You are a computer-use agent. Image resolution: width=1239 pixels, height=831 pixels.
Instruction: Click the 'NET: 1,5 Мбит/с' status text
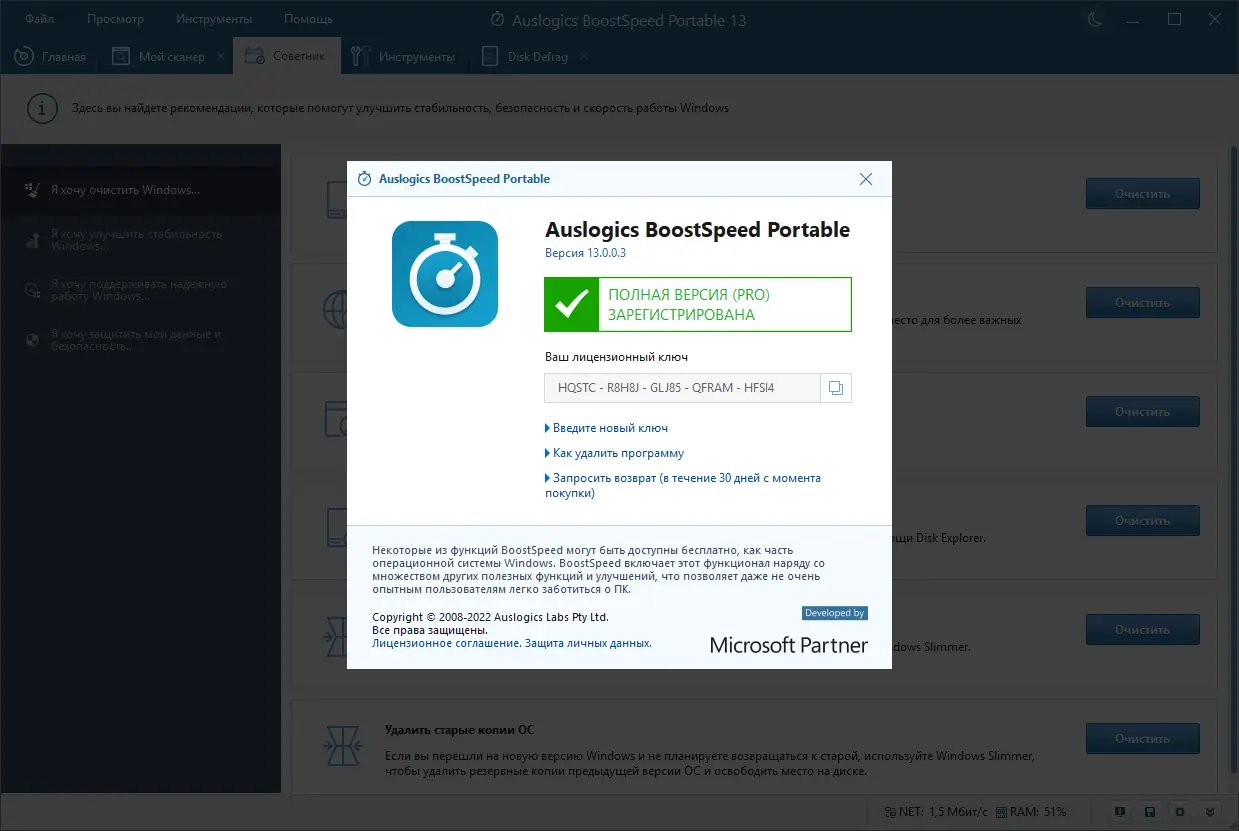pyautogui.click(x=944, y=811)
